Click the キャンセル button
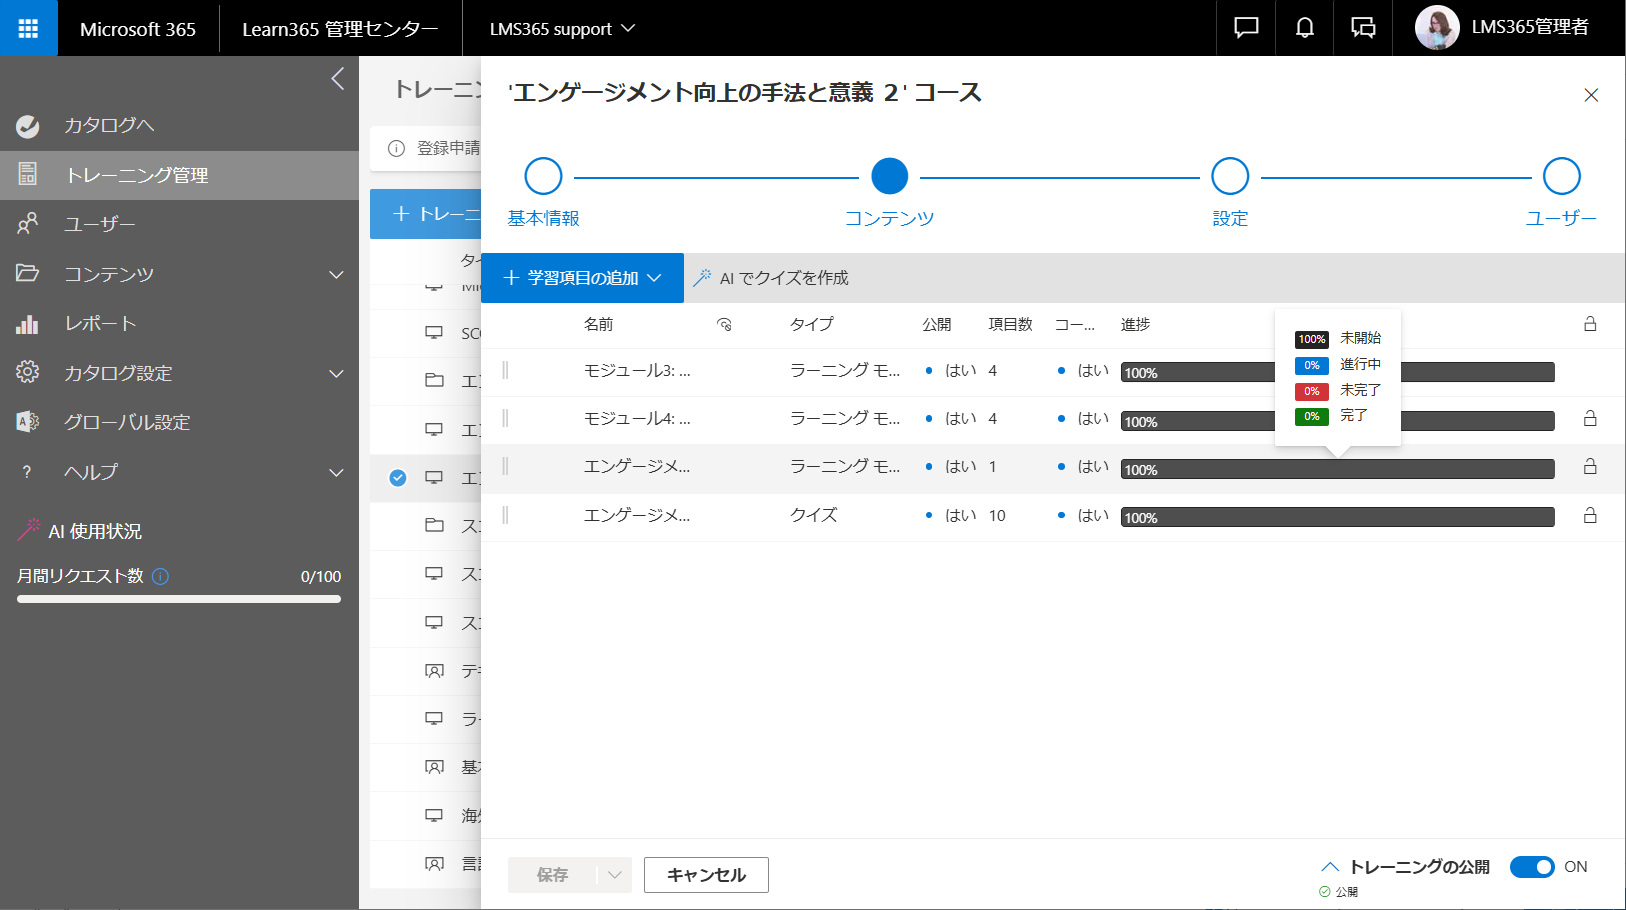The image size is (1626, 910). [706, 875]
